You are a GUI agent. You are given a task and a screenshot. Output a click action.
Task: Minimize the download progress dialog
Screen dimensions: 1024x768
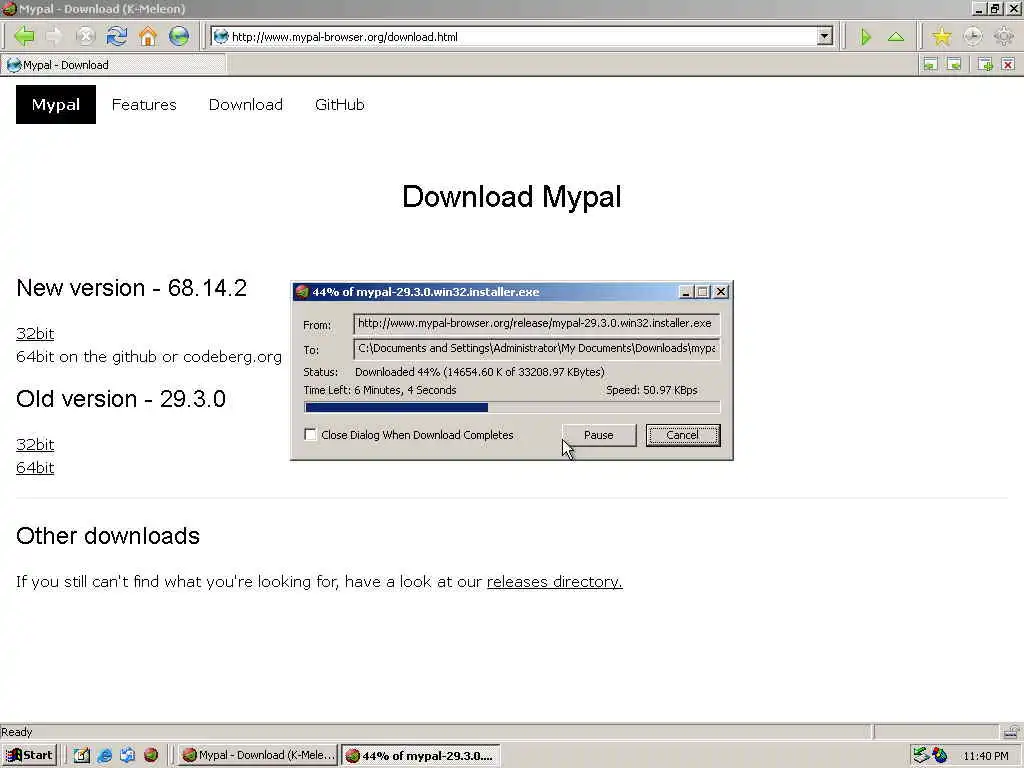tap(685, 292)
